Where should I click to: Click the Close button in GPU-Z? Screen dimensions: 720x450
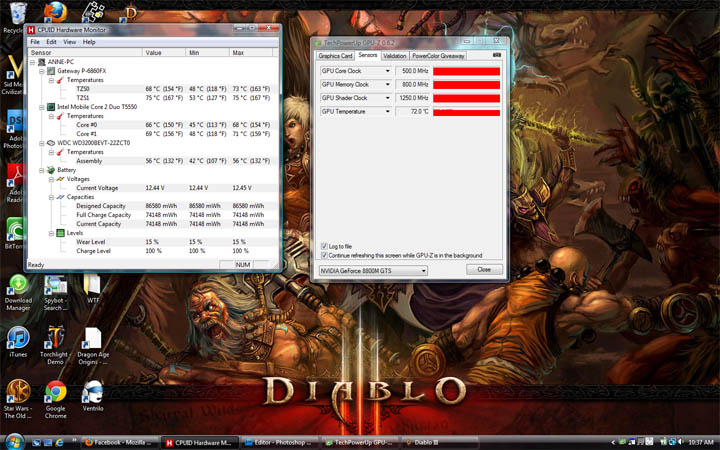[484, 270]
